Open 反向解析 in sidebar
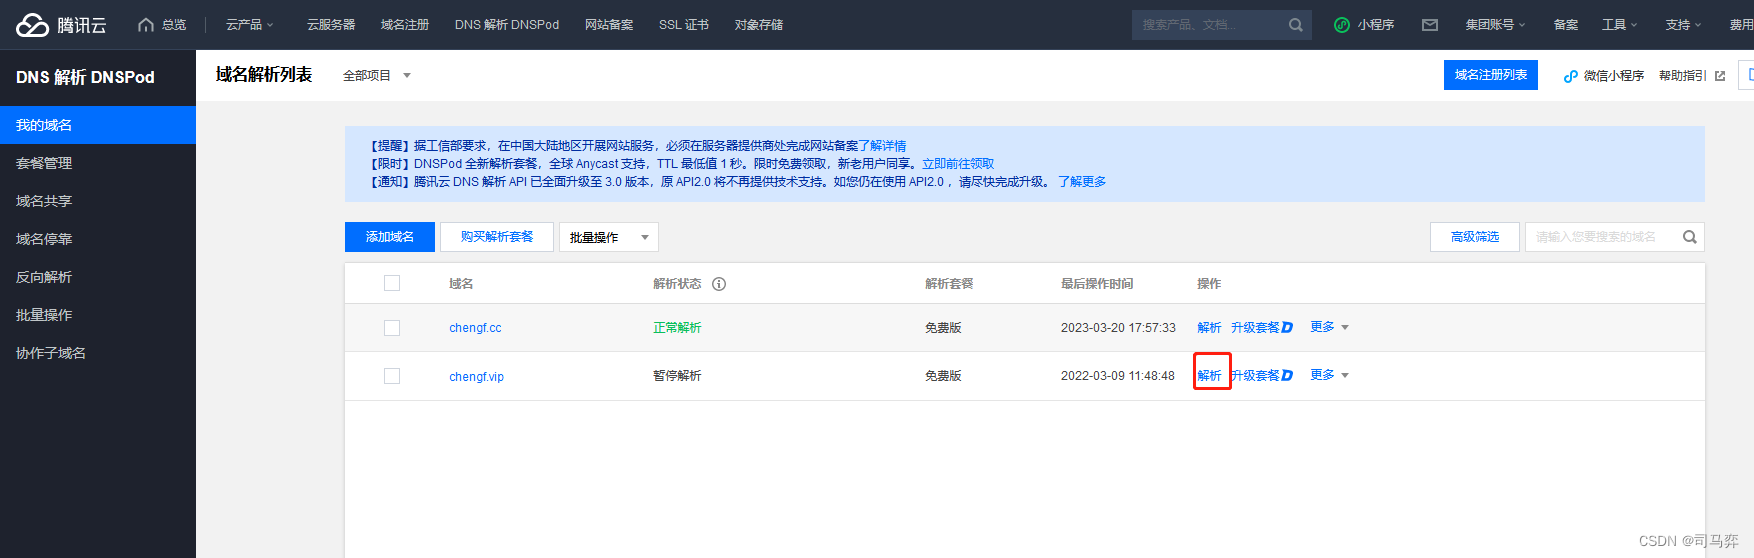The height and width of the screenshot is (558, 1754). tap(98, 277)
